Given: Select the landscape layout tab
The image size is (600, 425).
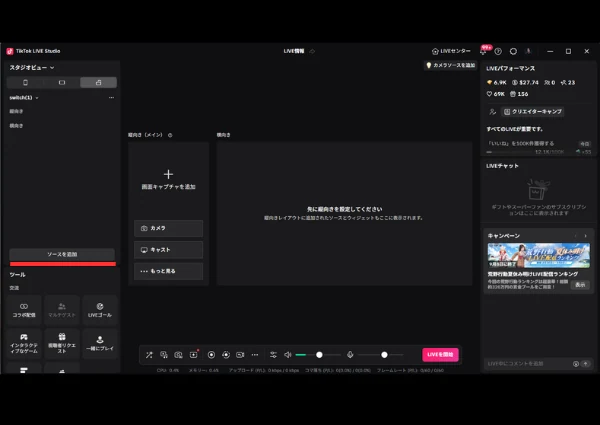Looking at the screenshot, I should 62,83.
